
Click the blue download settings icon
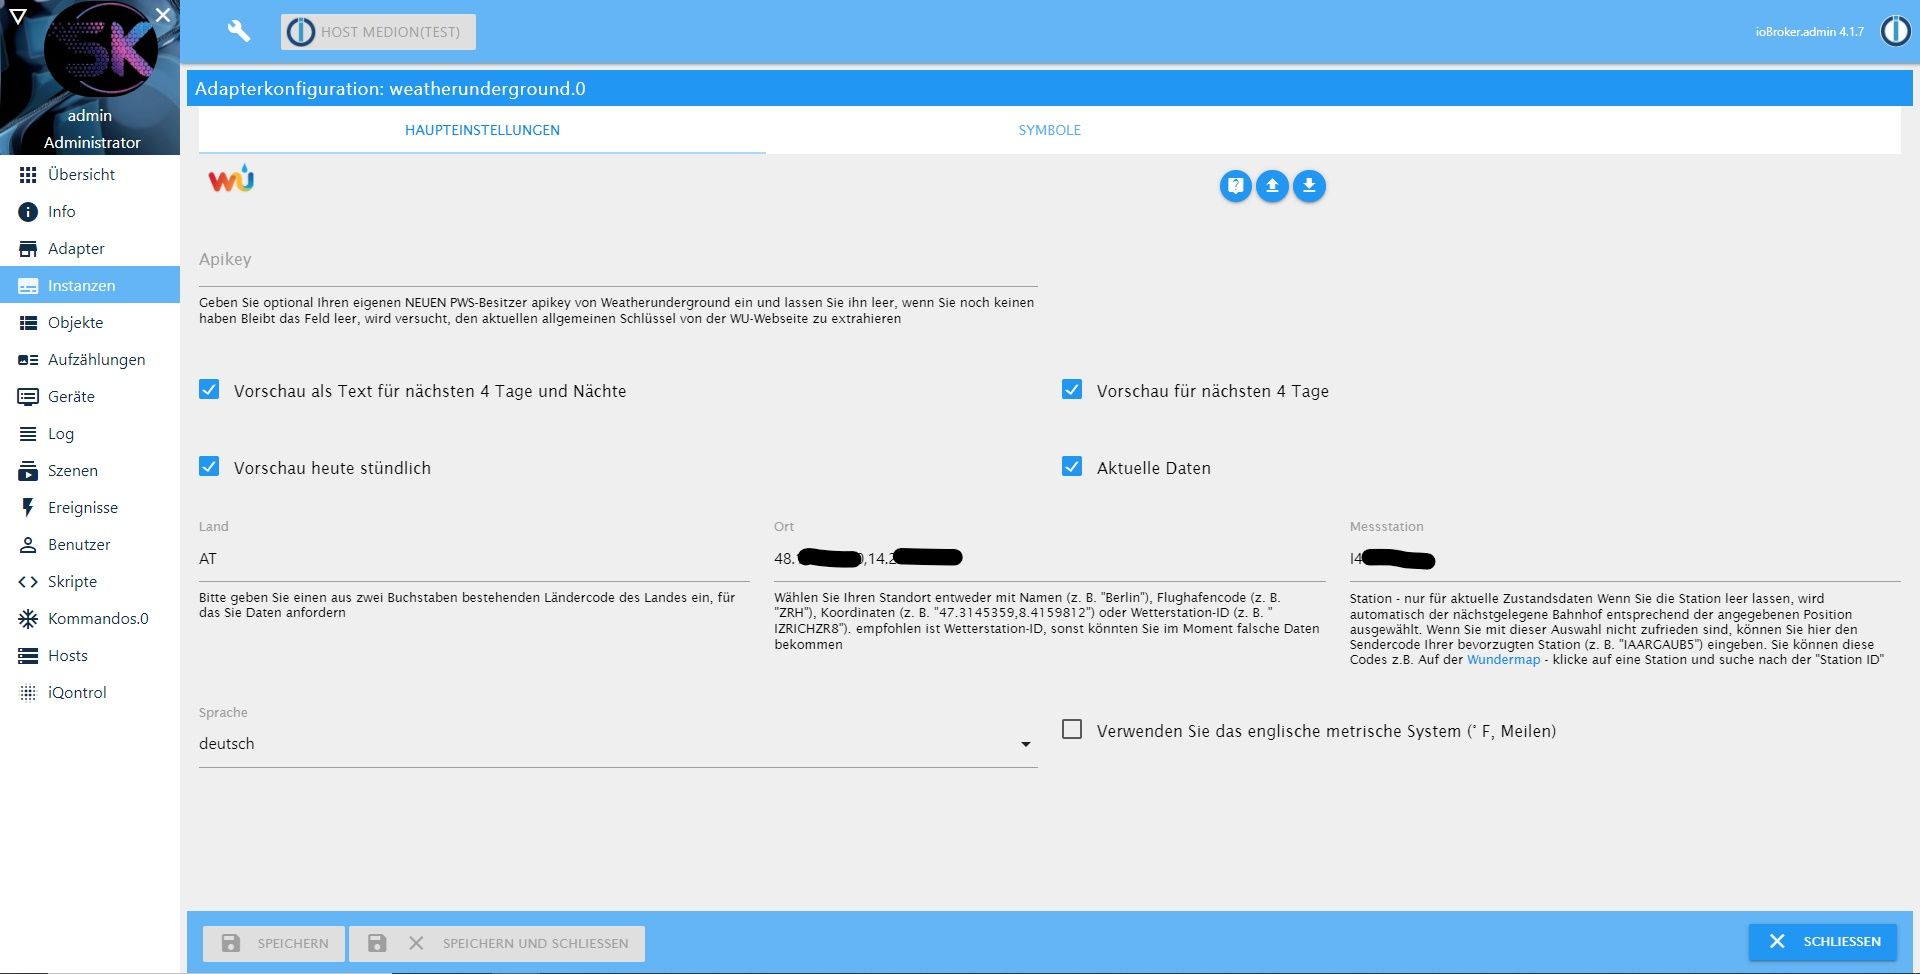(1309, 186)
